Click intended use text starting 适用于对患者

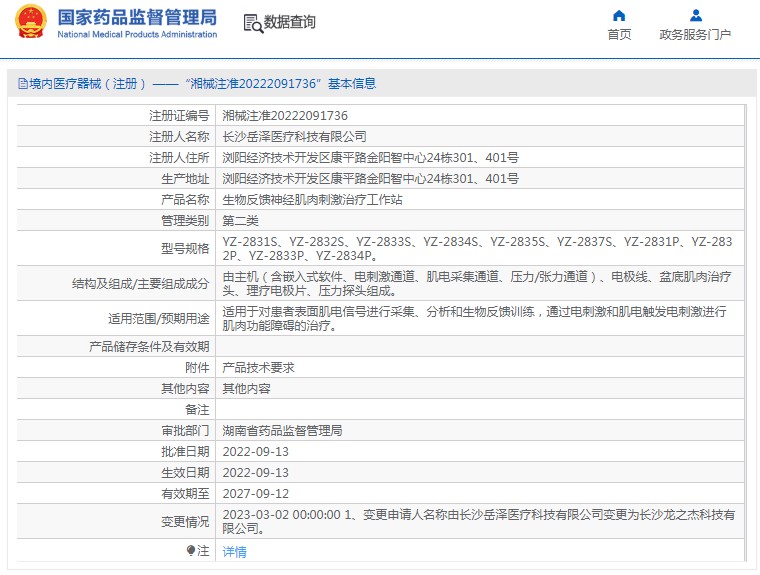475,319
